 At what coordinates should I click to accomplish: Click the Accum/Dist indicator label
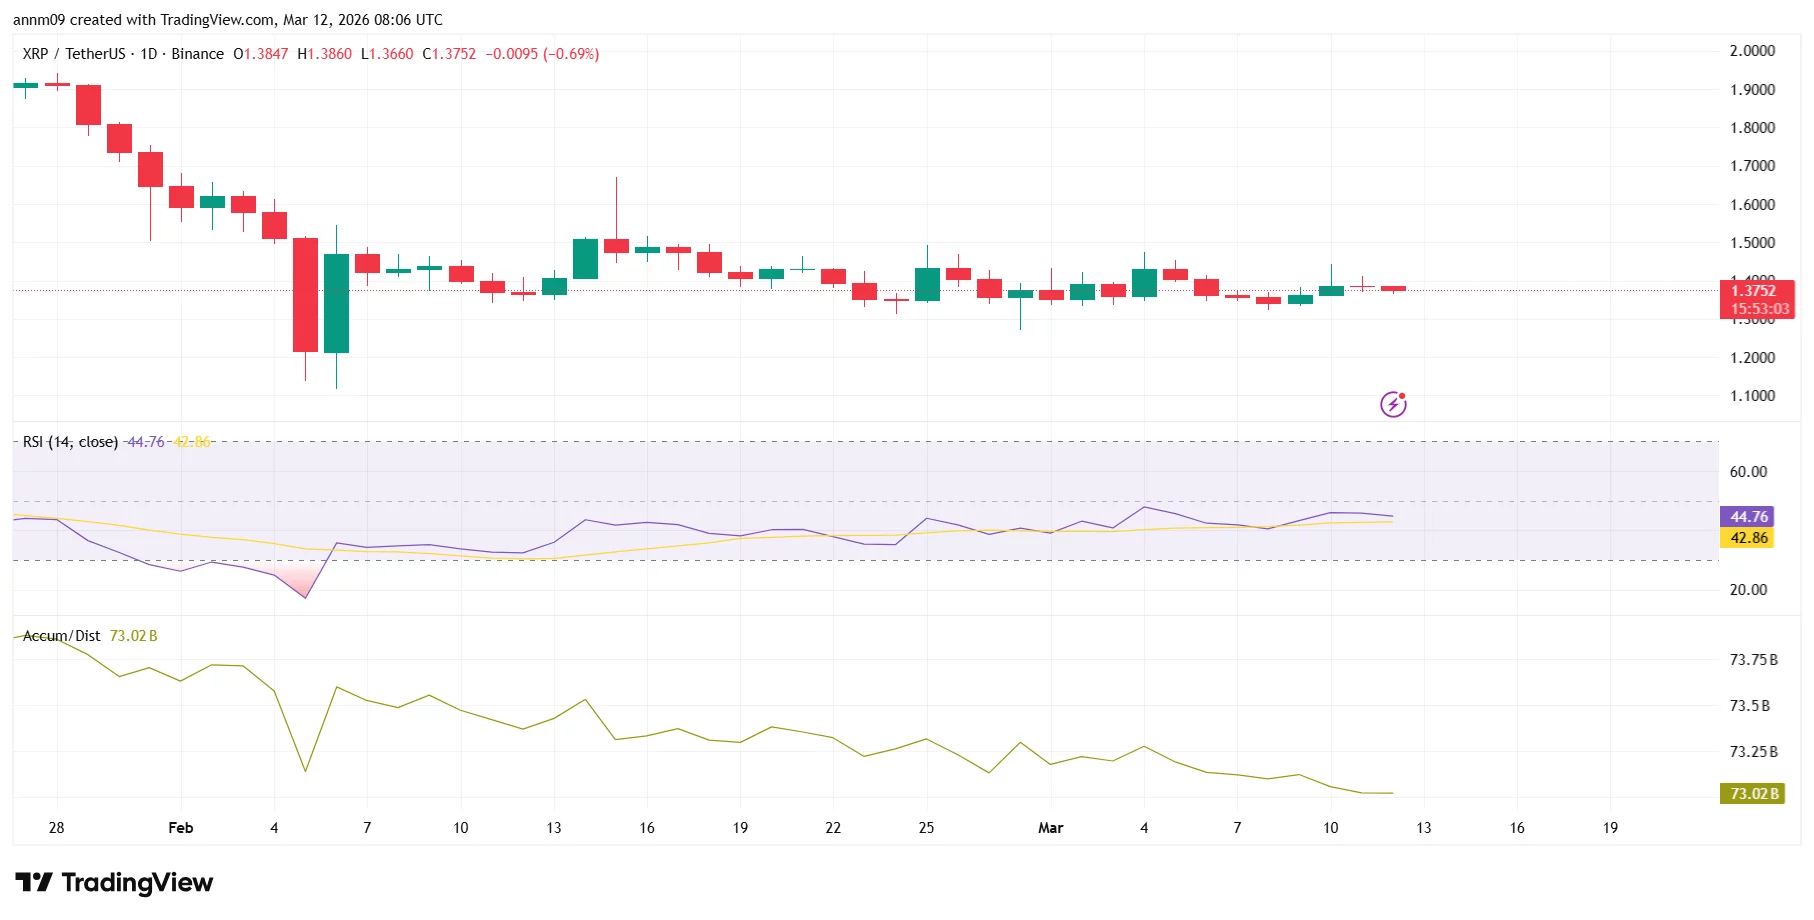(62, 635)
